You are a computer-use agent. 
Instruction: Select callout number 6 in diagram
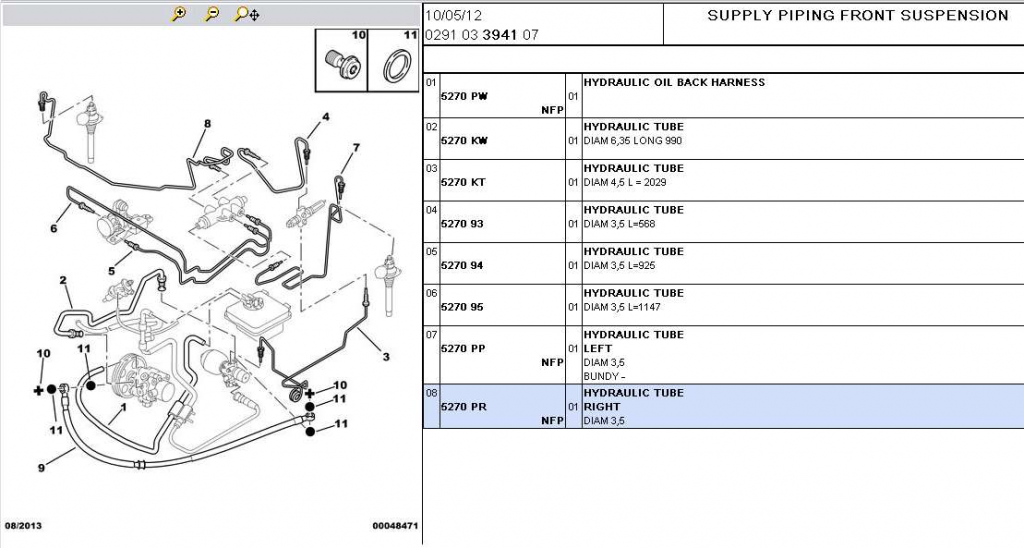[54, 228]
